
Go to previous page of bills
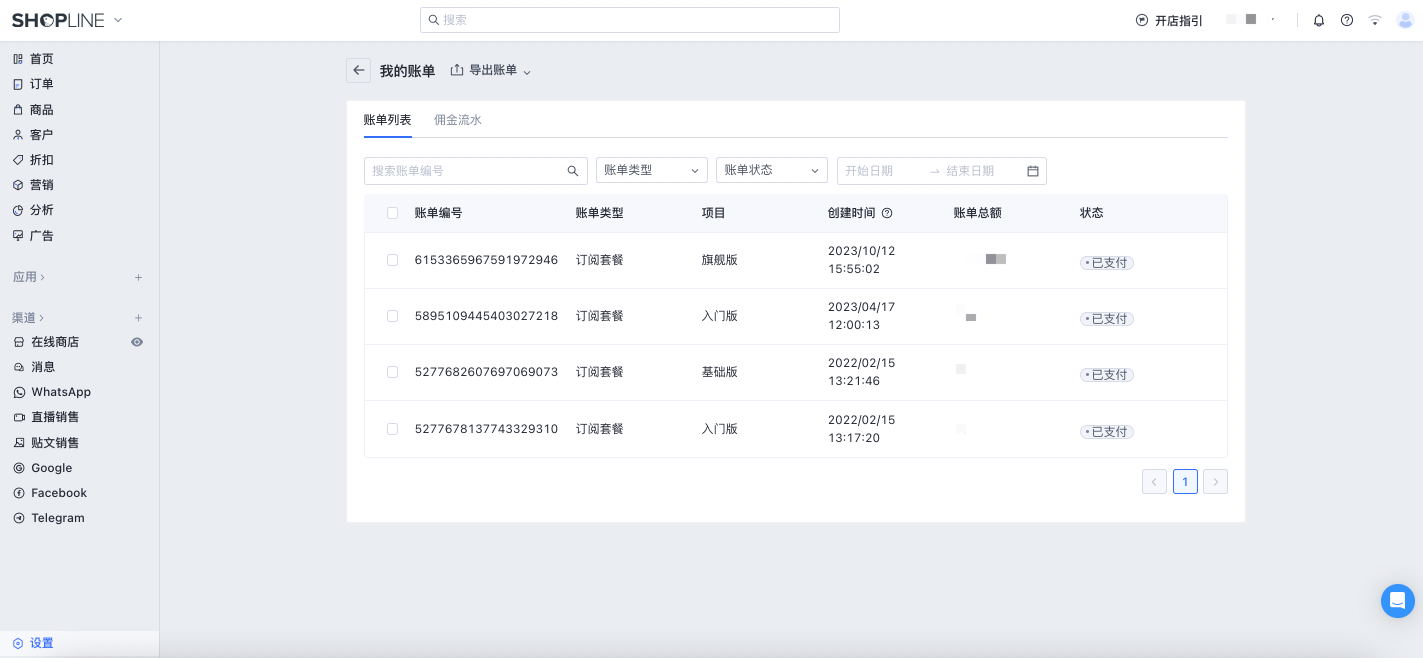pos(1154,482)
